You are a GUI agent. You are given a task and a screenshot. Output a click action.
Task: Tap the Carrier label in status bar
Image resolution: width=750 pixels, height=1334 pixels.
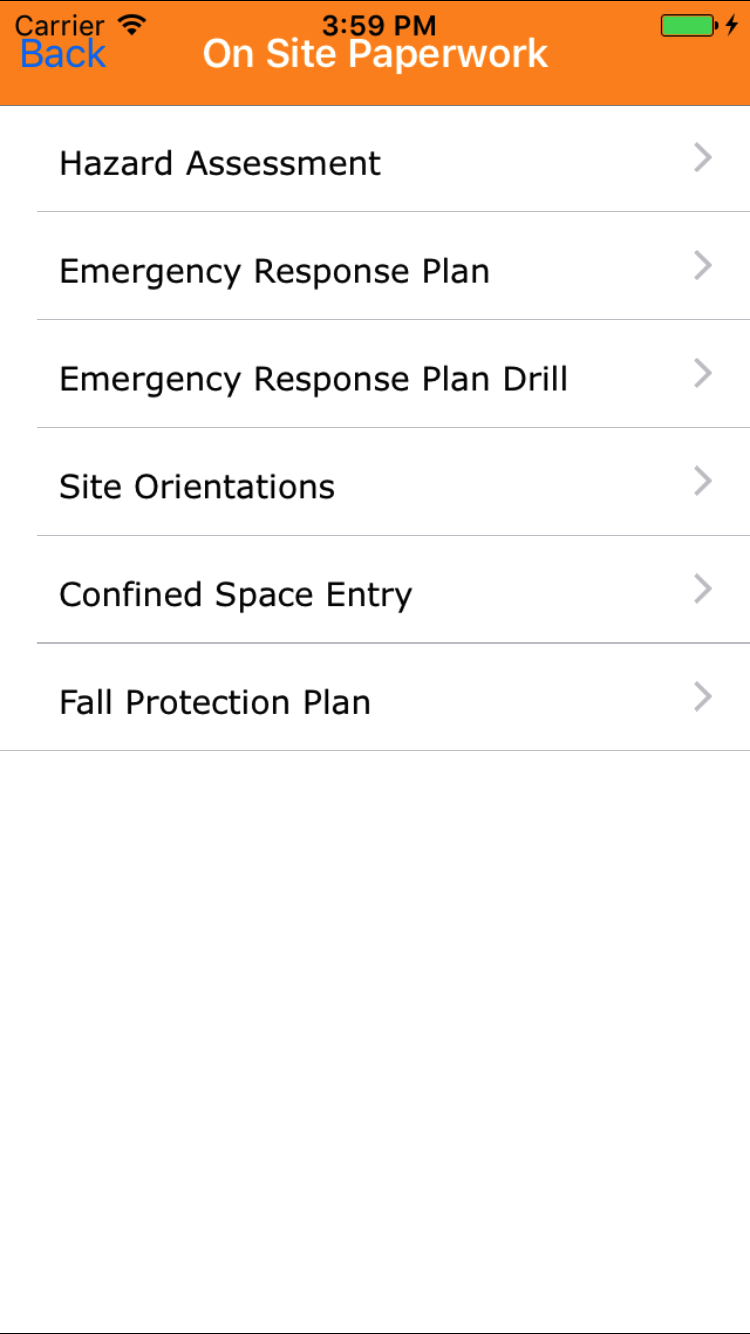tap(60, 24)
